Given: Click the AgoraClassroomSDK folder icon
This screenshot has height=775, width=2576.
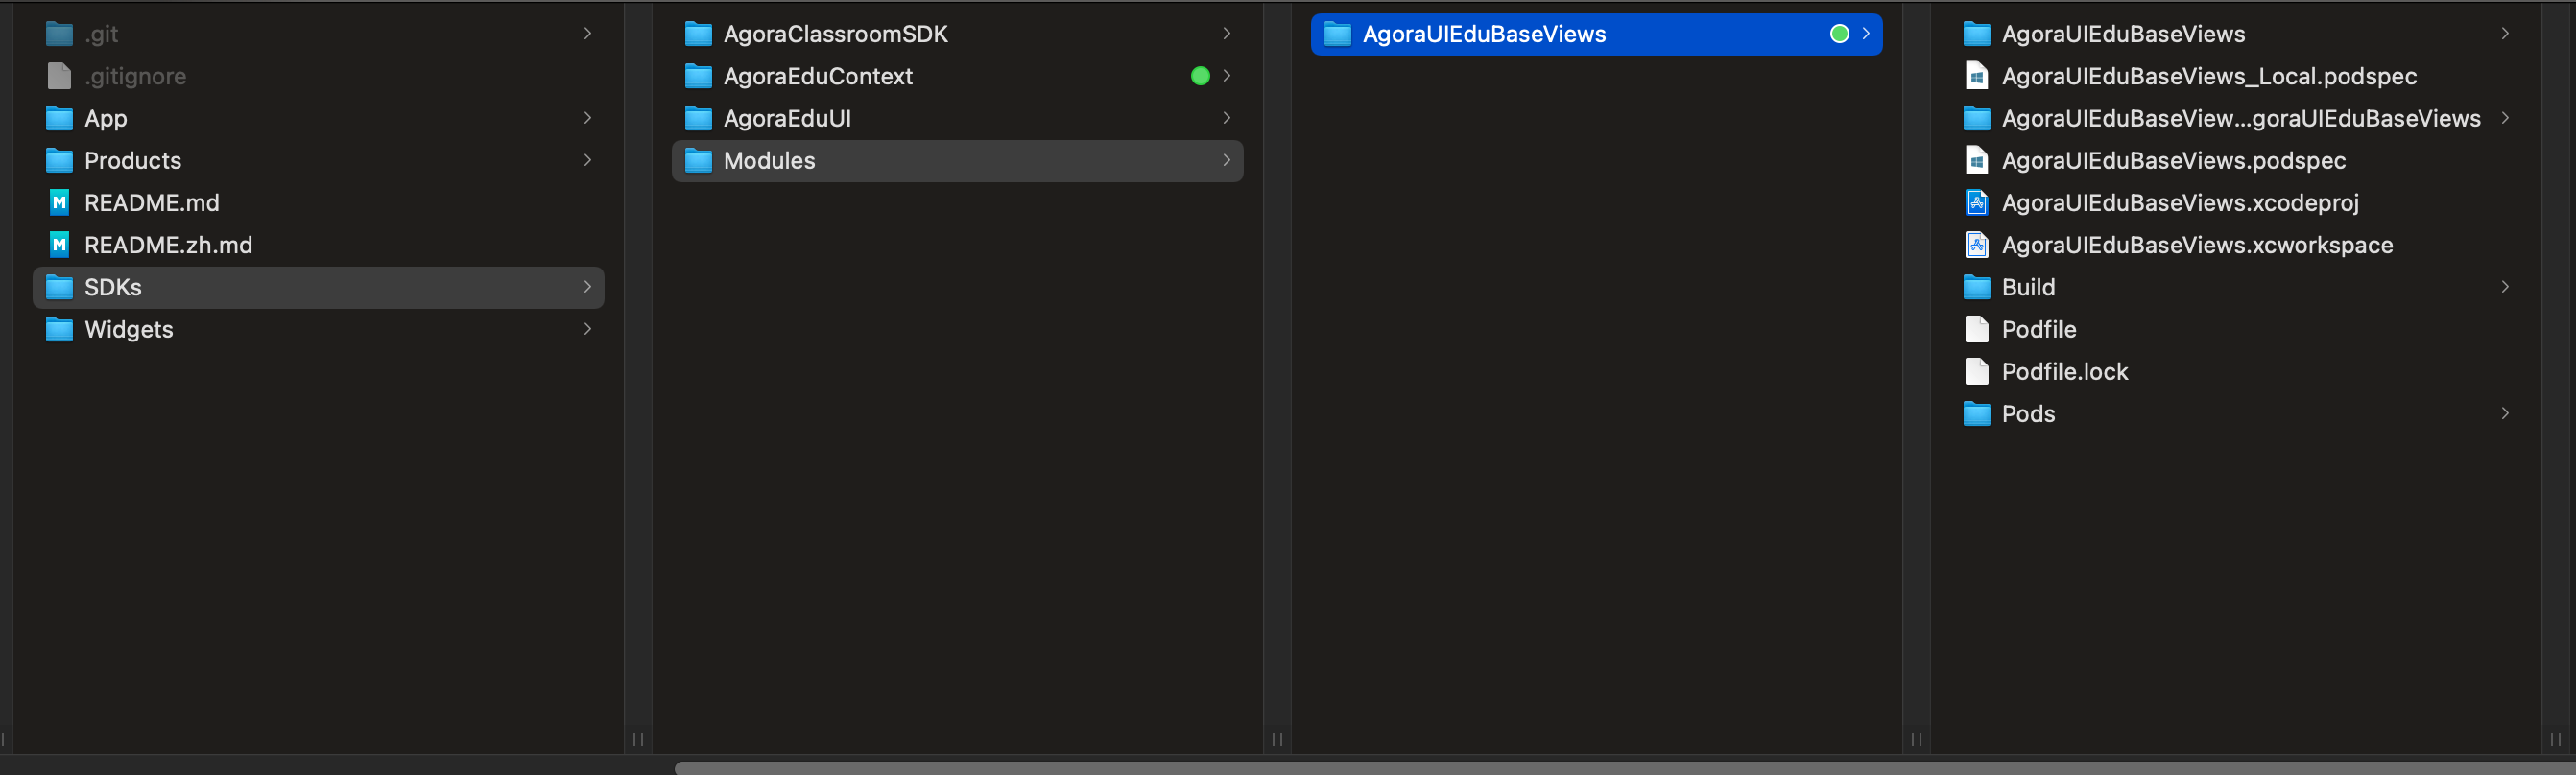Looking at the screenshot, I should tap(698, 34).
